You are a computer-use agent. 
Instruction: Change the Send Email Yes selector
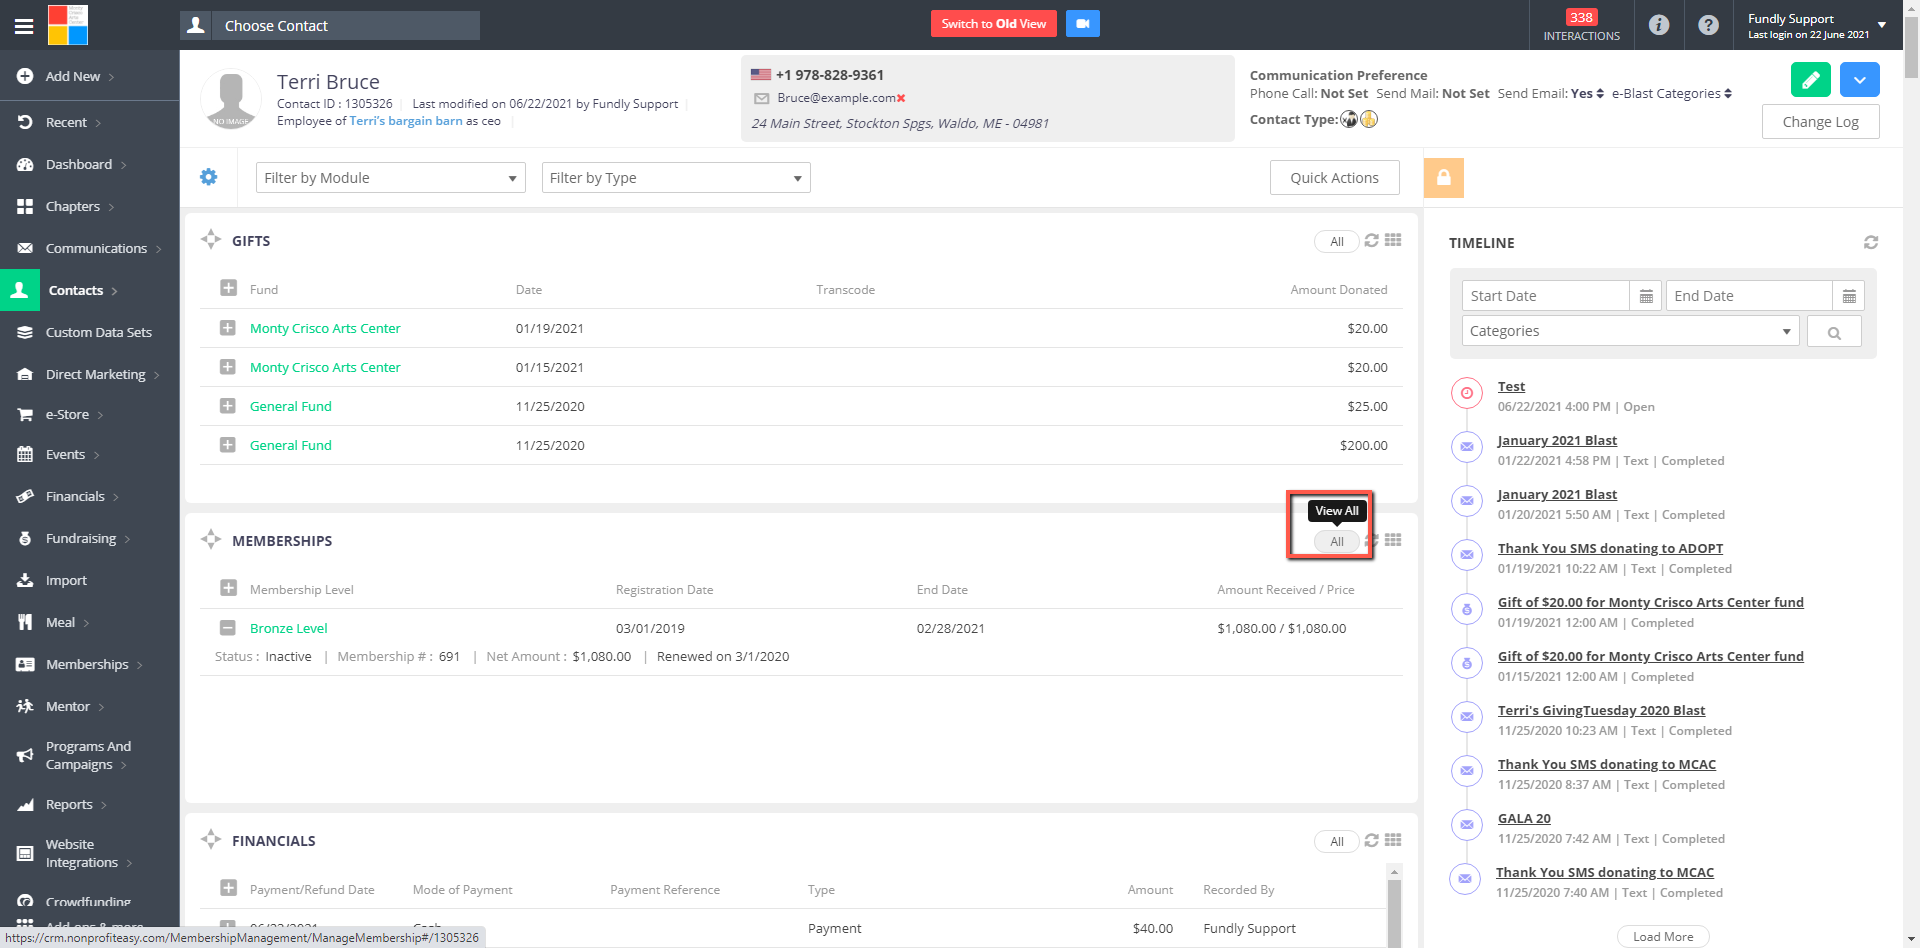(x=1588, y=93)
